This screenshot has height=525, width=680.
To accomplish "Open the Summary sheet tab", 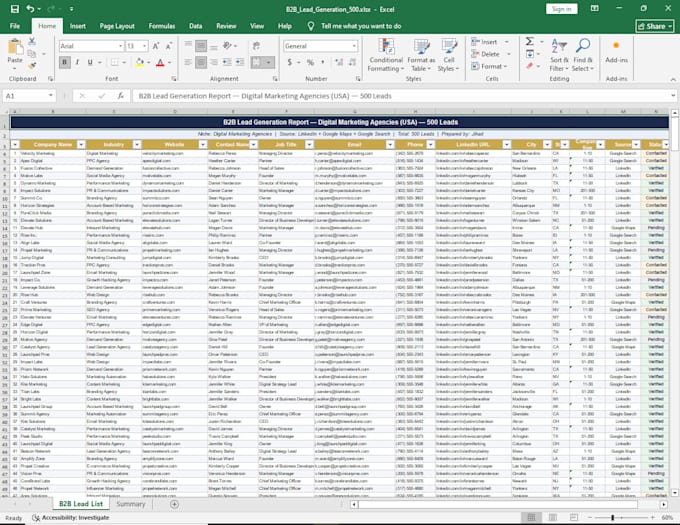I will 131,504.
